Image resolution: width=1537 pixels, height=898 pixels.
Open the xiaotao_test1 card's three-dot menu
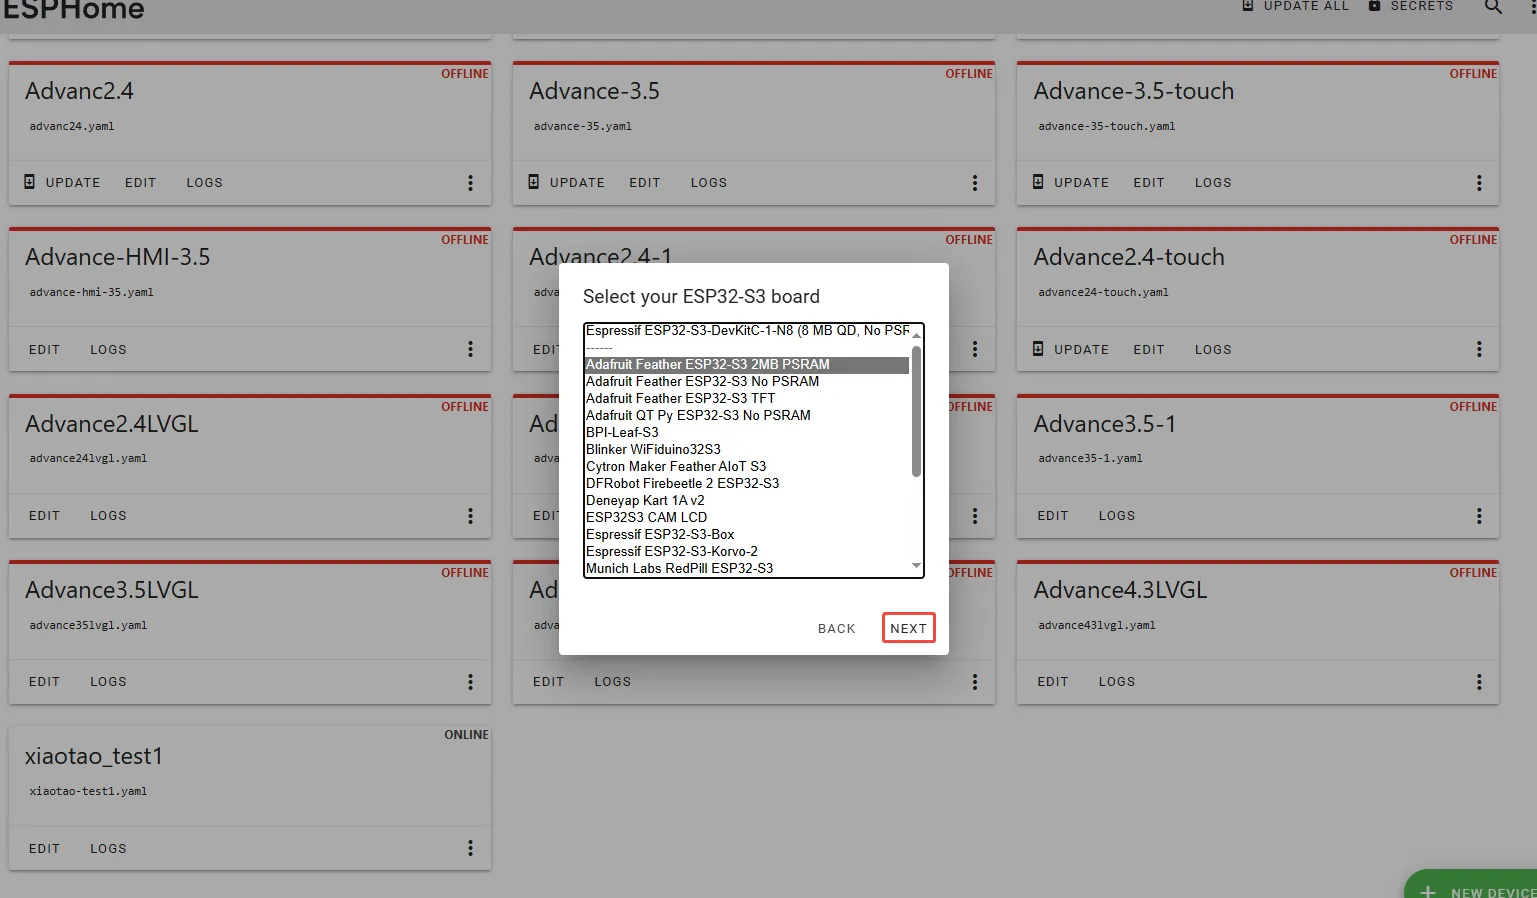pyautogui.click(x=470, y=848)
